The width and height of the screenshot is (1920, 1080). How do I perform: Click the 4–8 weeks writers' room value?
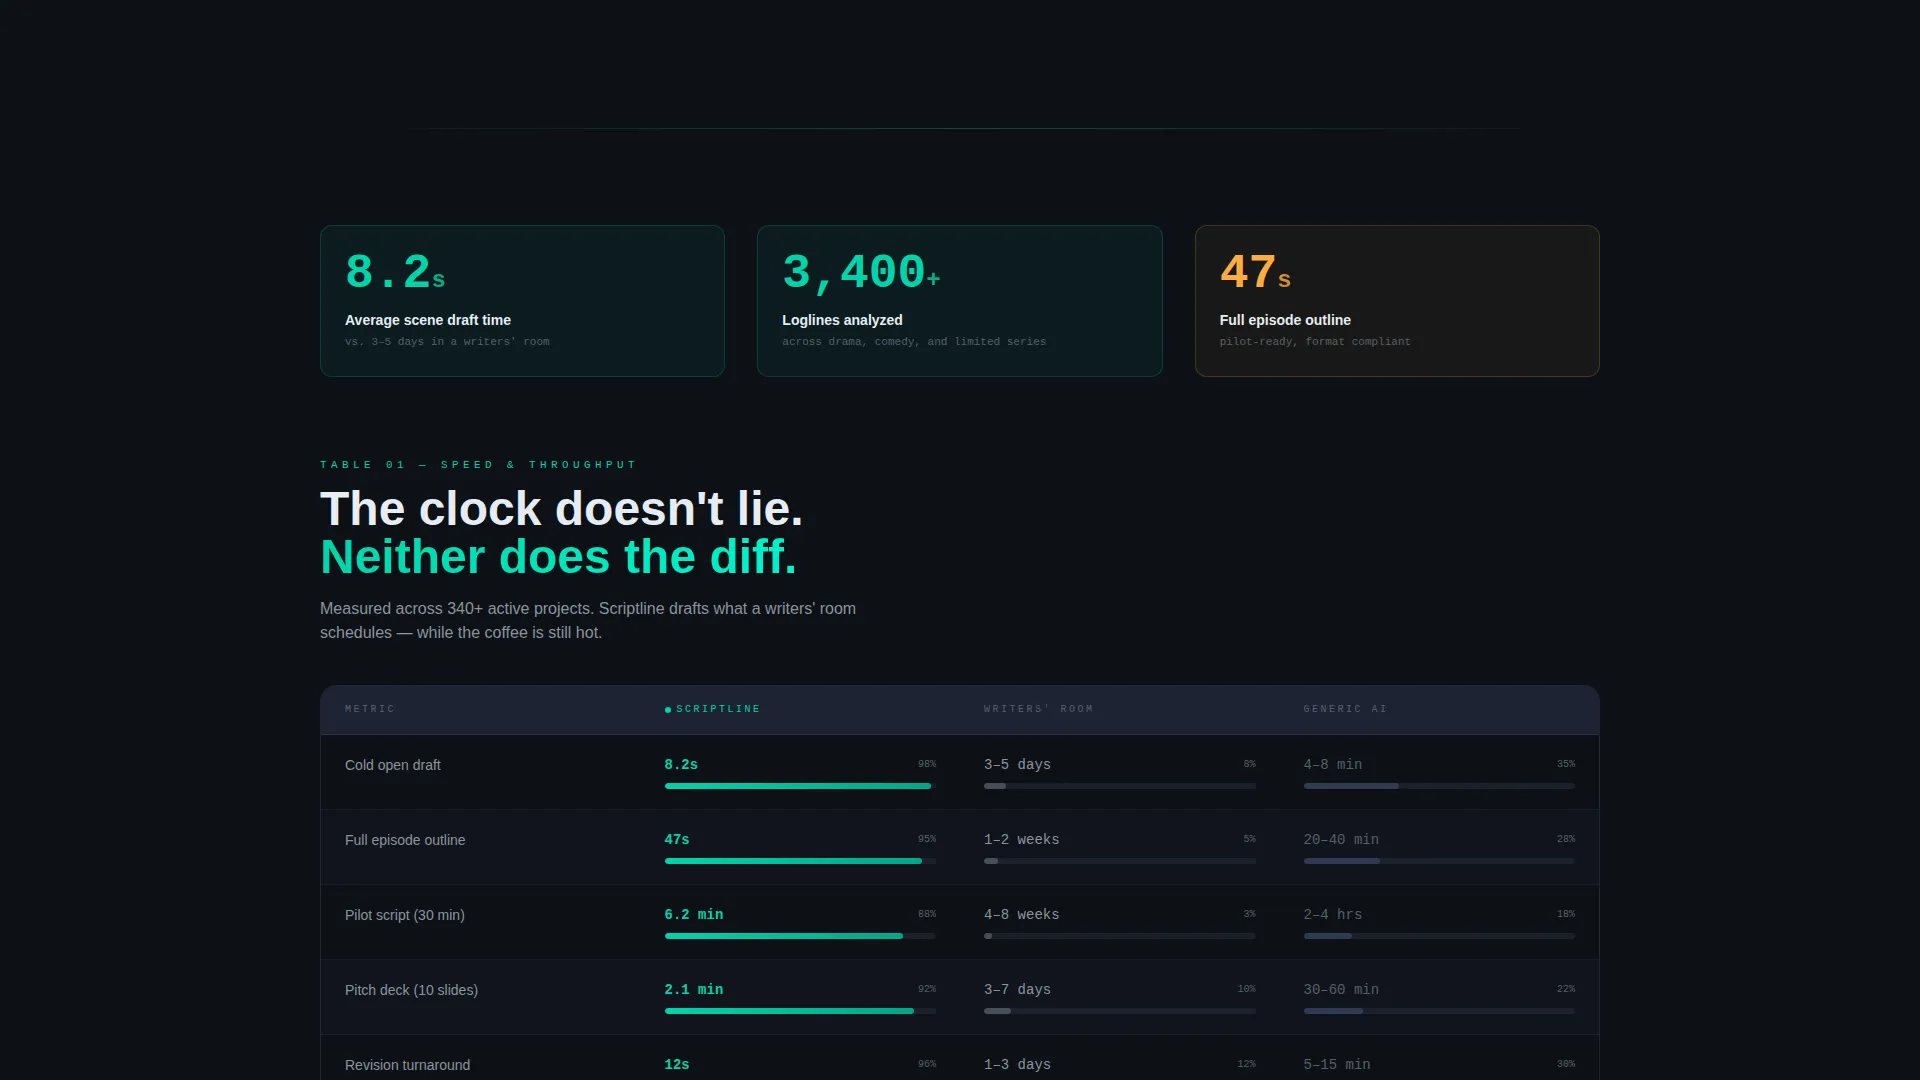tap(1021, 914)
